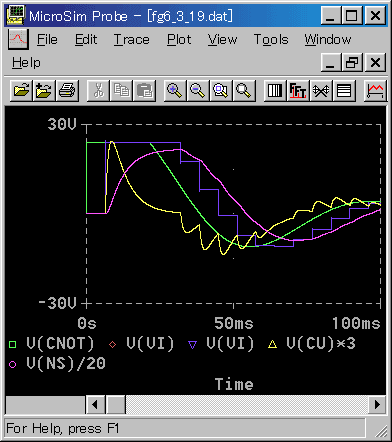This screenshot has width=392, height=442.
Task: Open the View menu
Action: coord(222,40)
